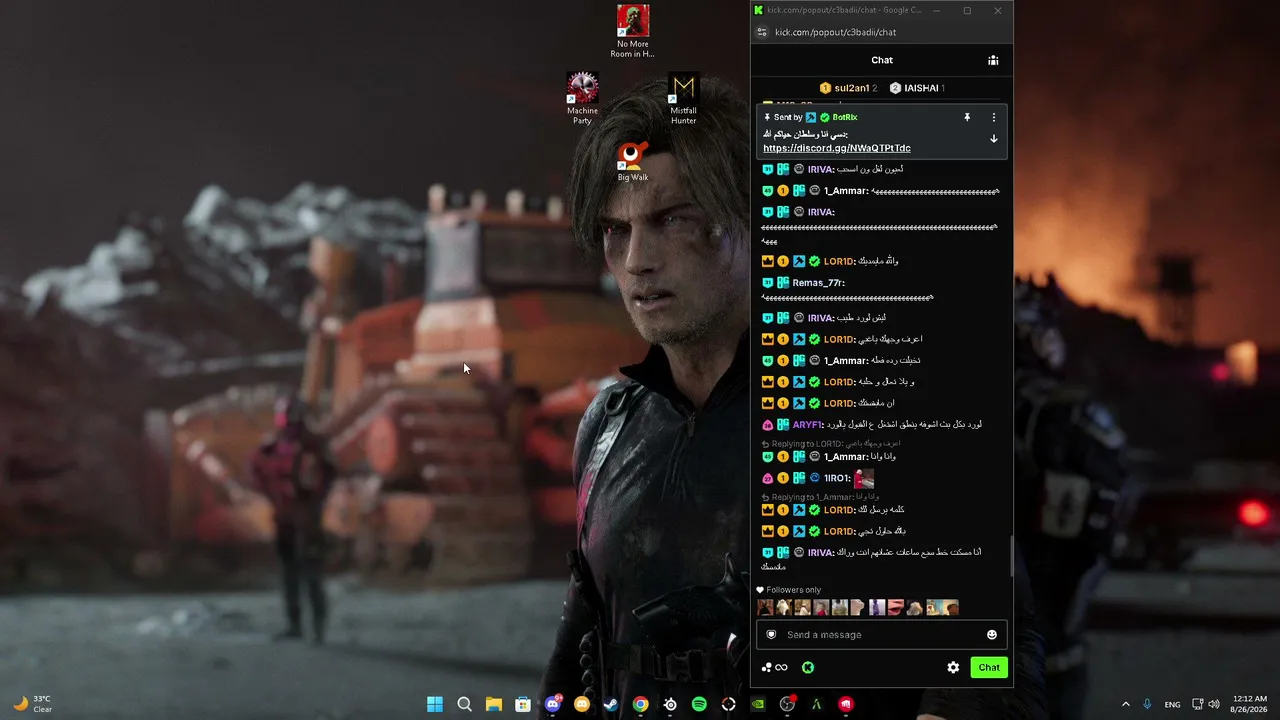Open the pinned message three-dot menu
1280x720 pixels.
(x=993, y=117)
